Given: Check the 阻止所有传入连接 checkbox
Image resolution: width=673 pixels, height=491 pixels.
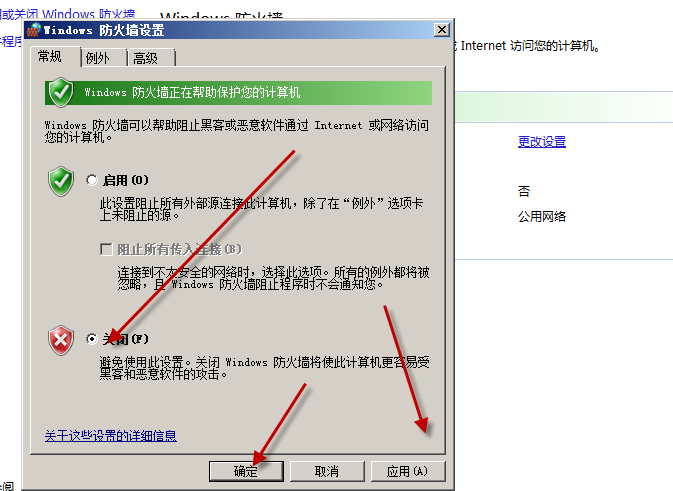Looking at the screenshot, I should tap(106, 249).
